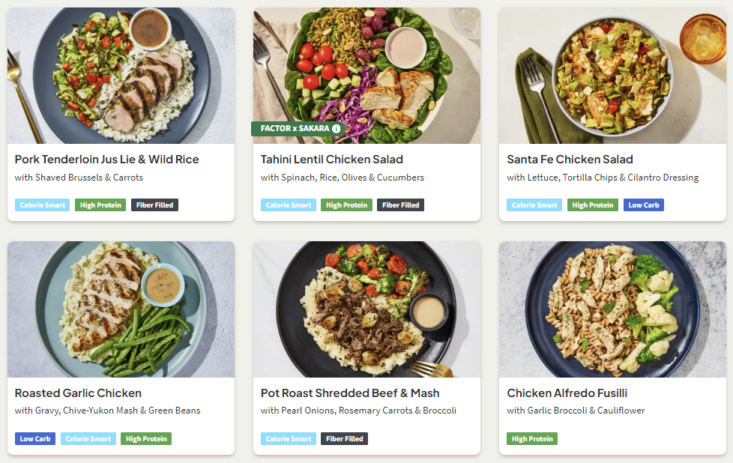Screen dimensions: 733x463
Task: Select Fiber Filled tag under Pork Tenderloin meal
Action: (155, 205)
